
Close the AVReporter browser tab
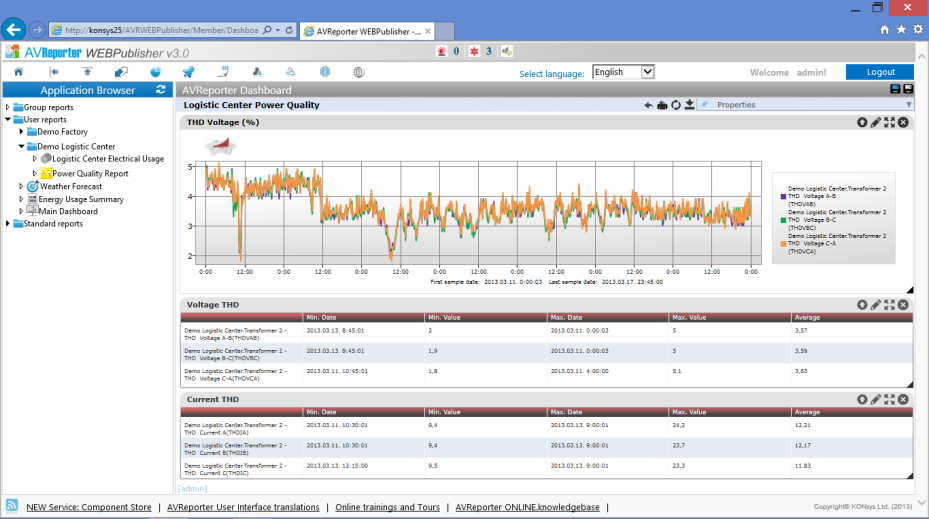428,31
